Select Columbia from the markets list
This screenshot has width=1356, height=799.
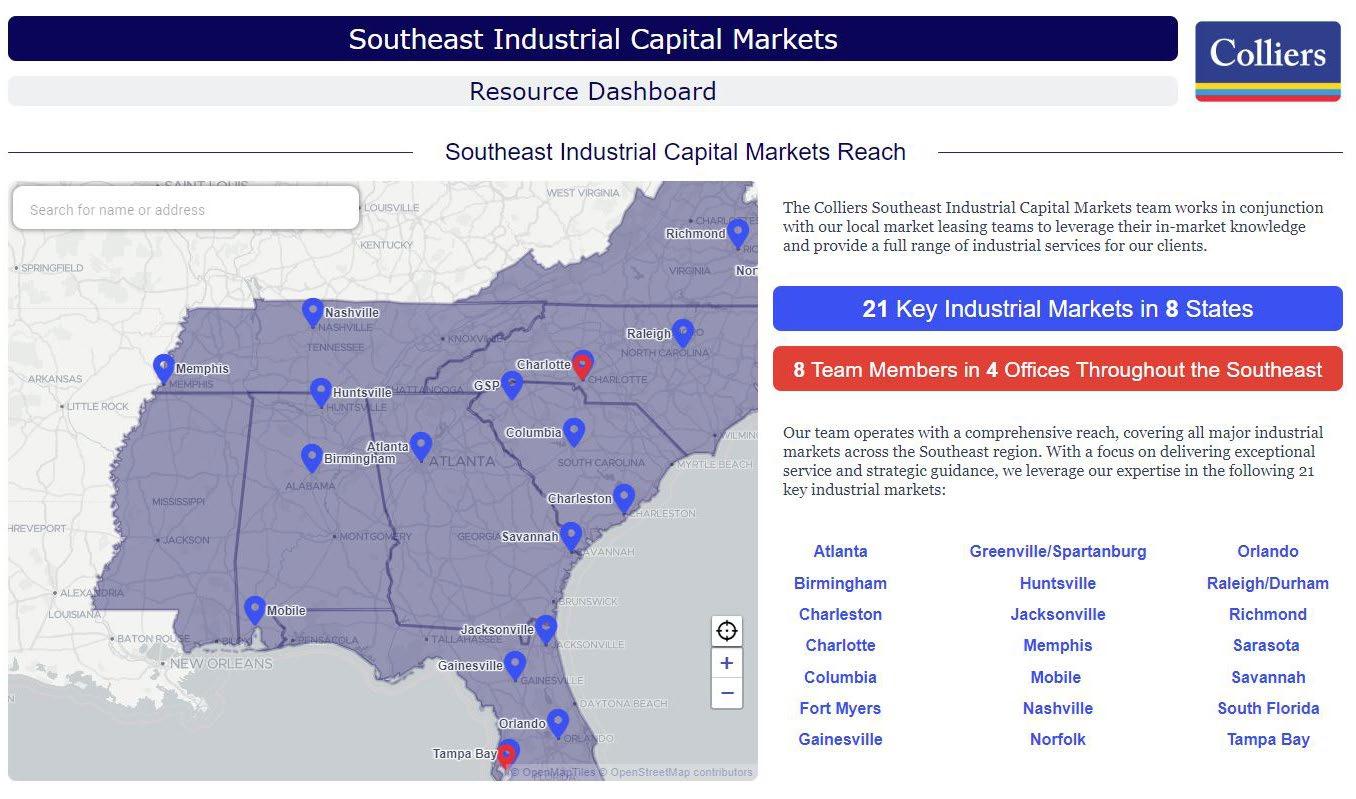[x=840, y=677]
